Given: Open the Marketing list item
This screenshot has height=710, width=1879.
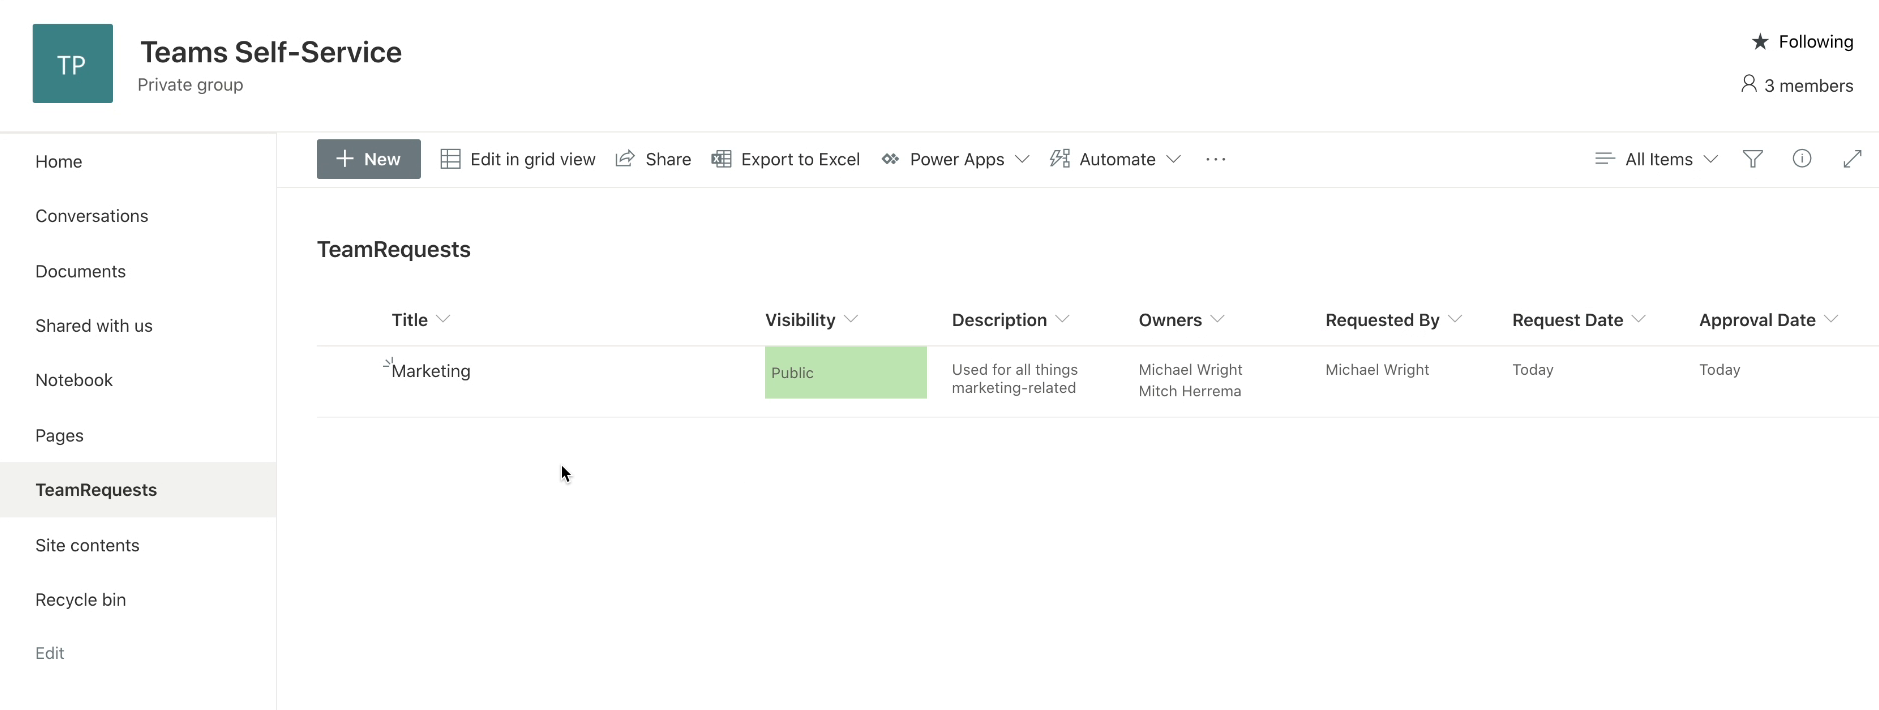Looking at the screenshot, I should pos(431,371).
